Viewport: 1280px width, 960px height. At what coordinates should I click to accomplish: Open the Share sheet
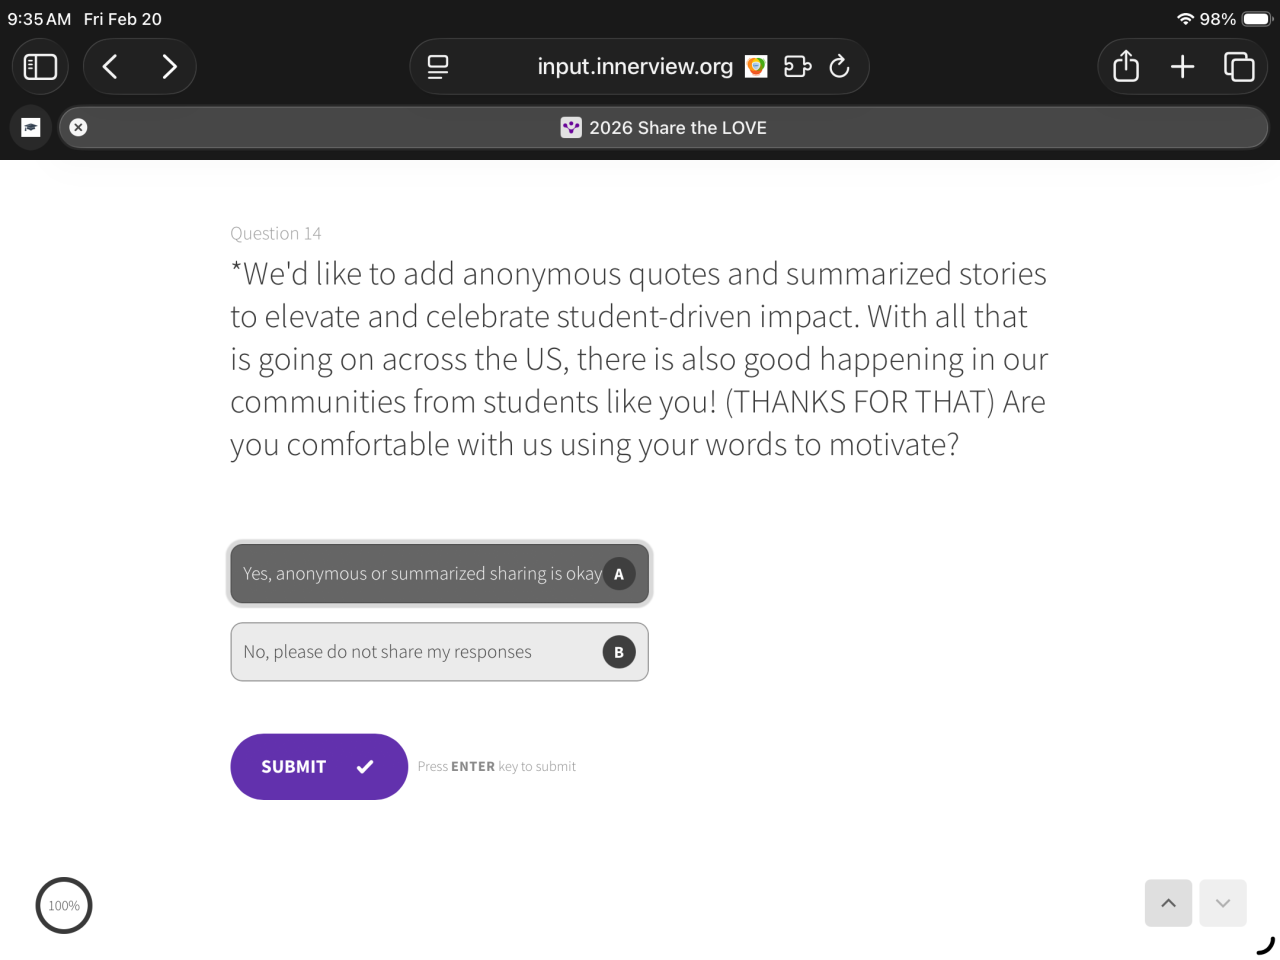1126,67
